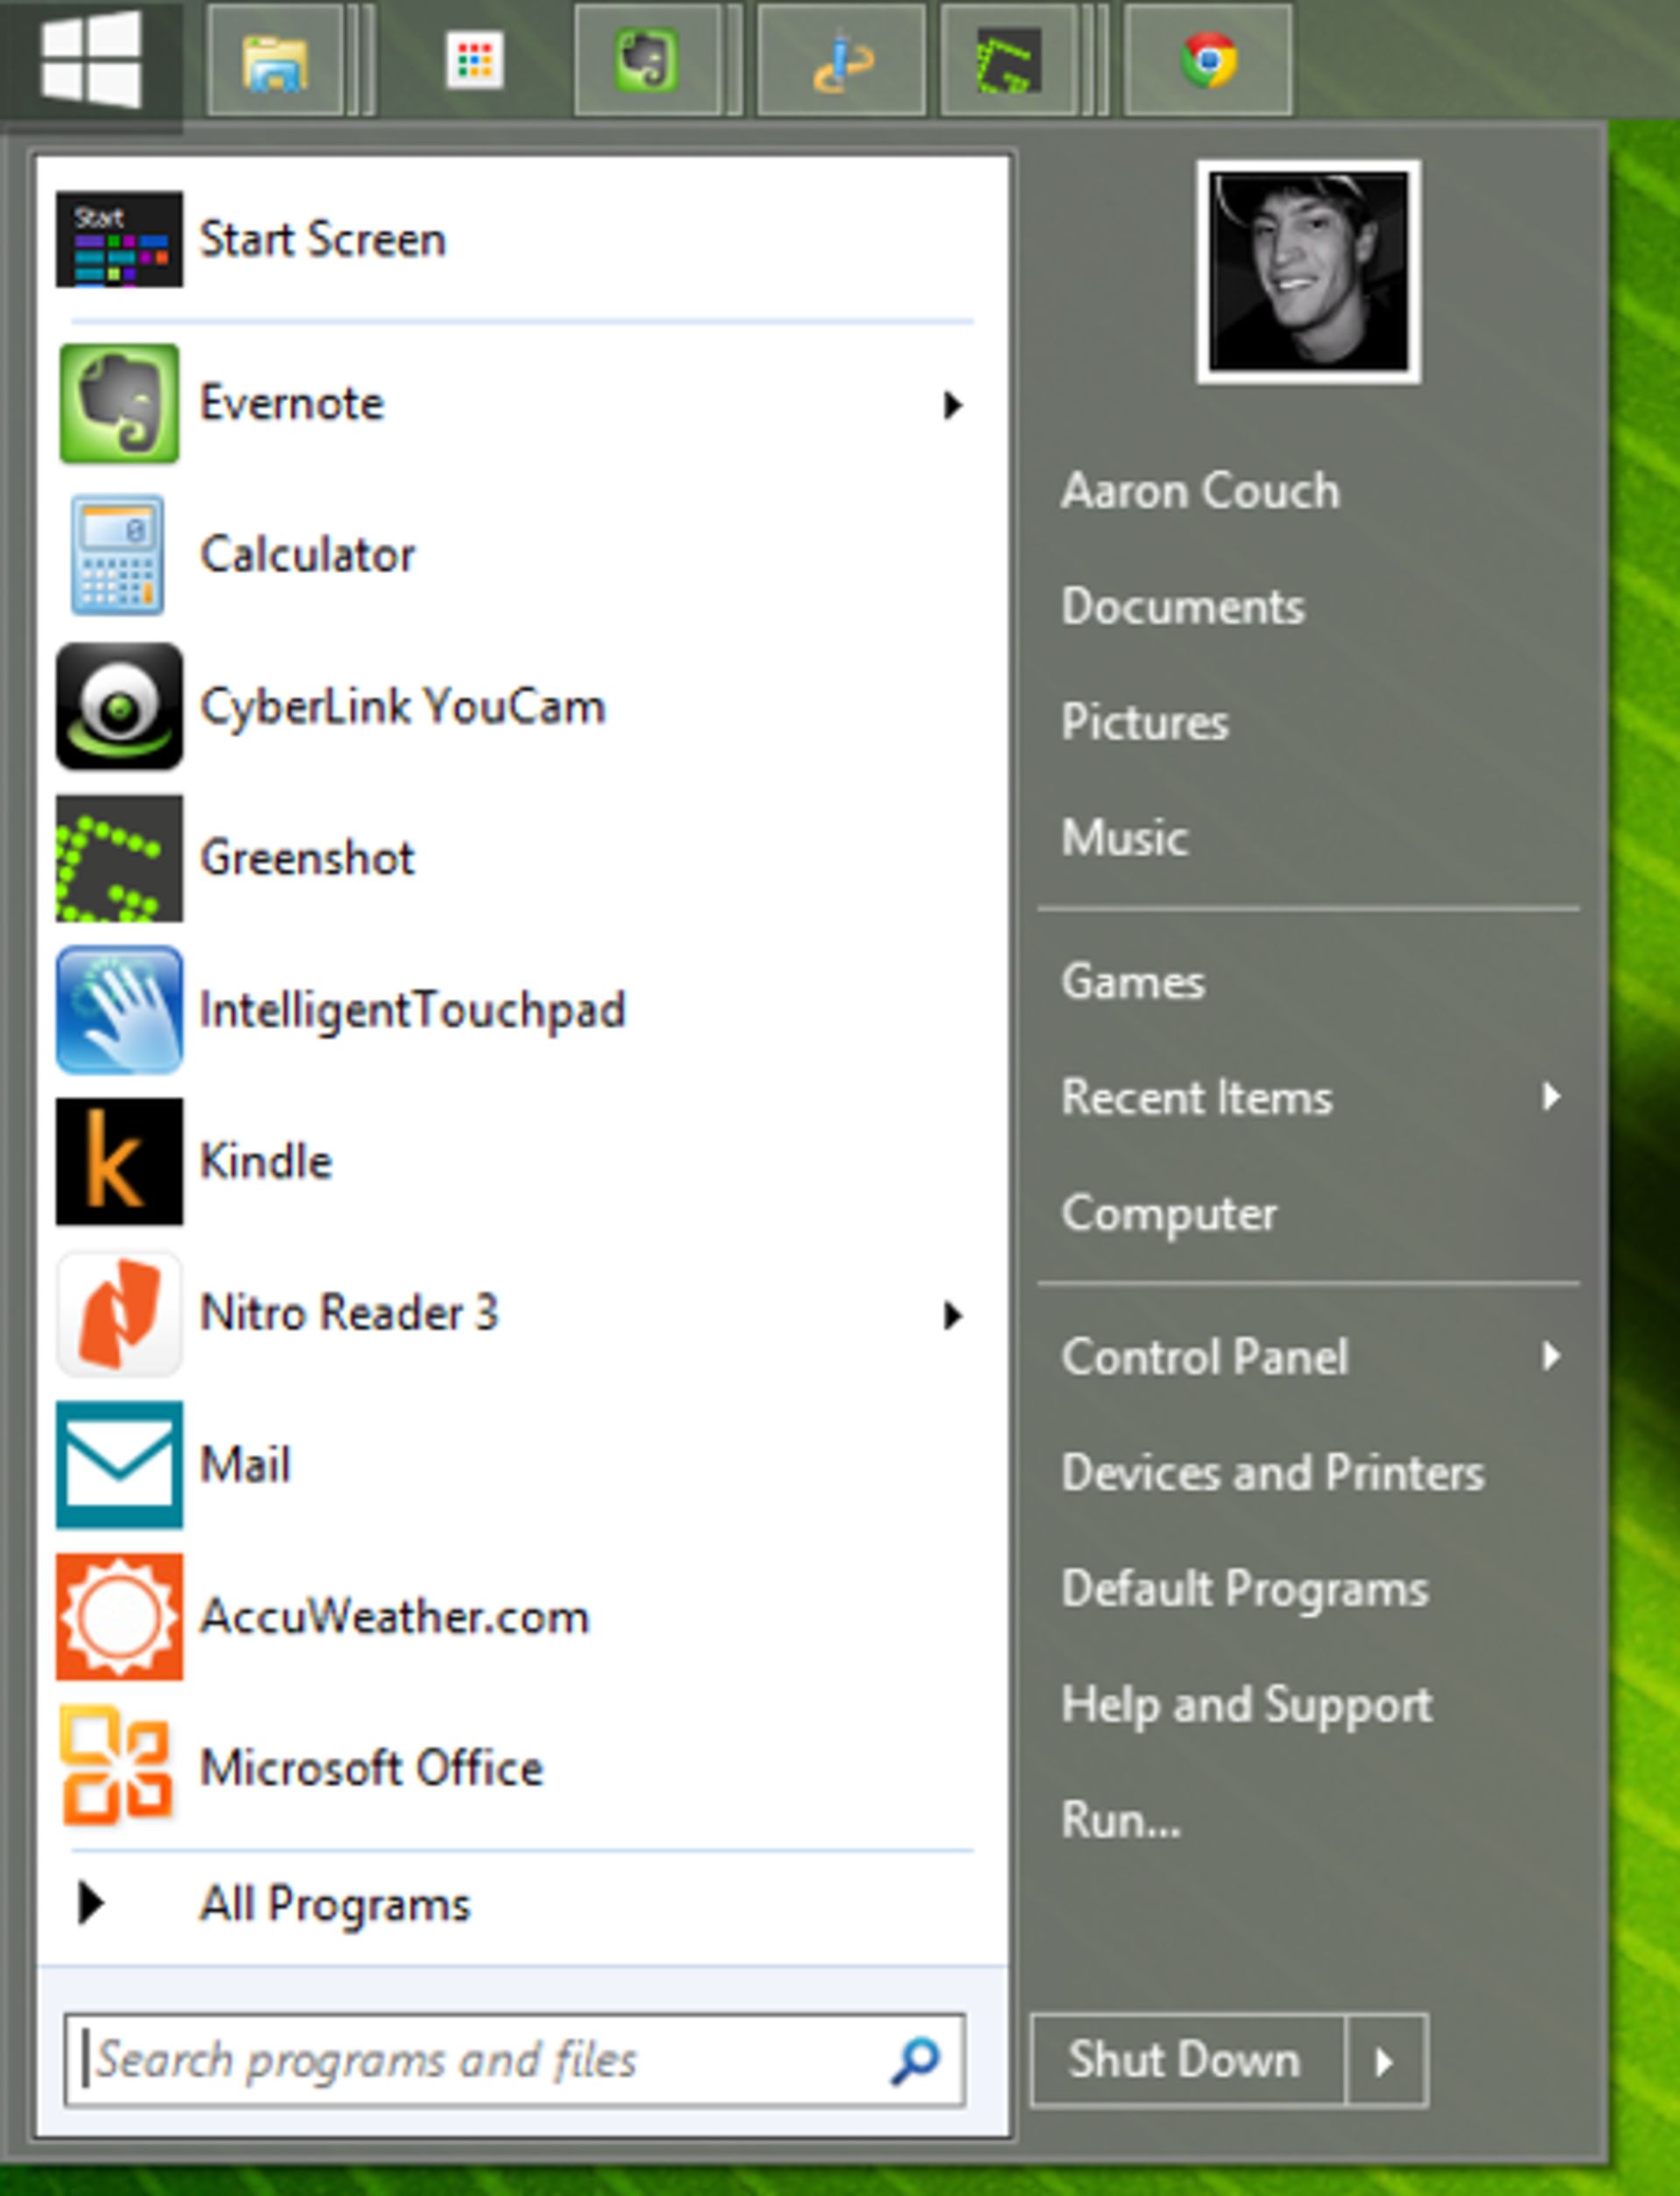This screenshot has width=1680, height=2196.
Task: Launch CyberLink YouCam from its label
Action: click(x=403, y=708)
